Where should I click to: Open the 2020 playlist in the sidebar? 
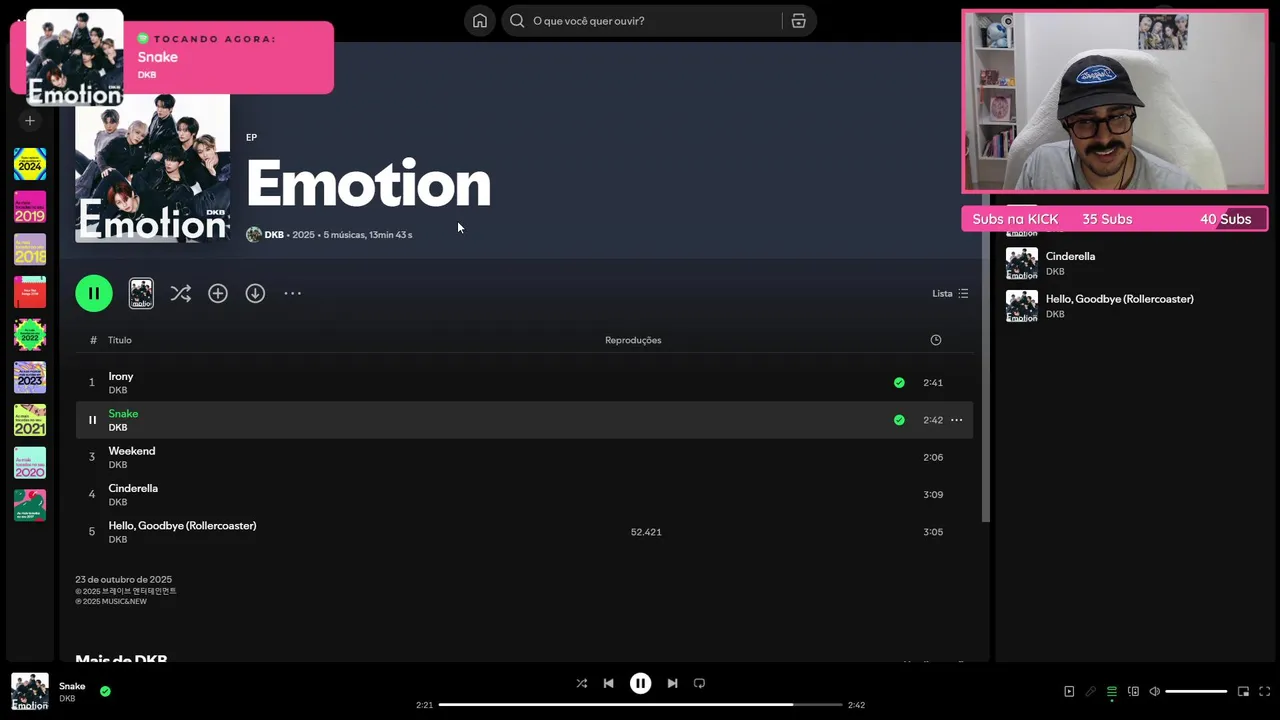(30, 462)
